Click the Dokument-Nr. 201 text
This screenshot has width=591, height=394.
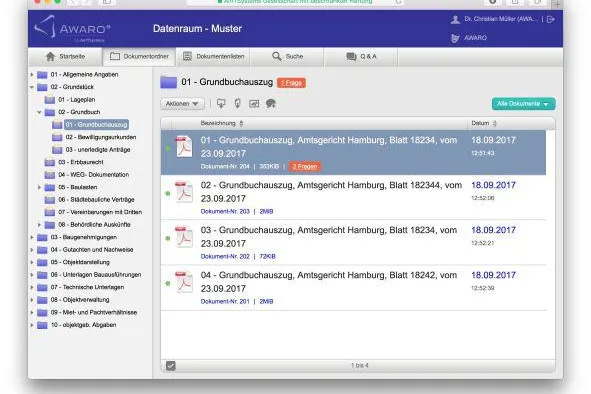pyautogui.click(x=225, y=302)
